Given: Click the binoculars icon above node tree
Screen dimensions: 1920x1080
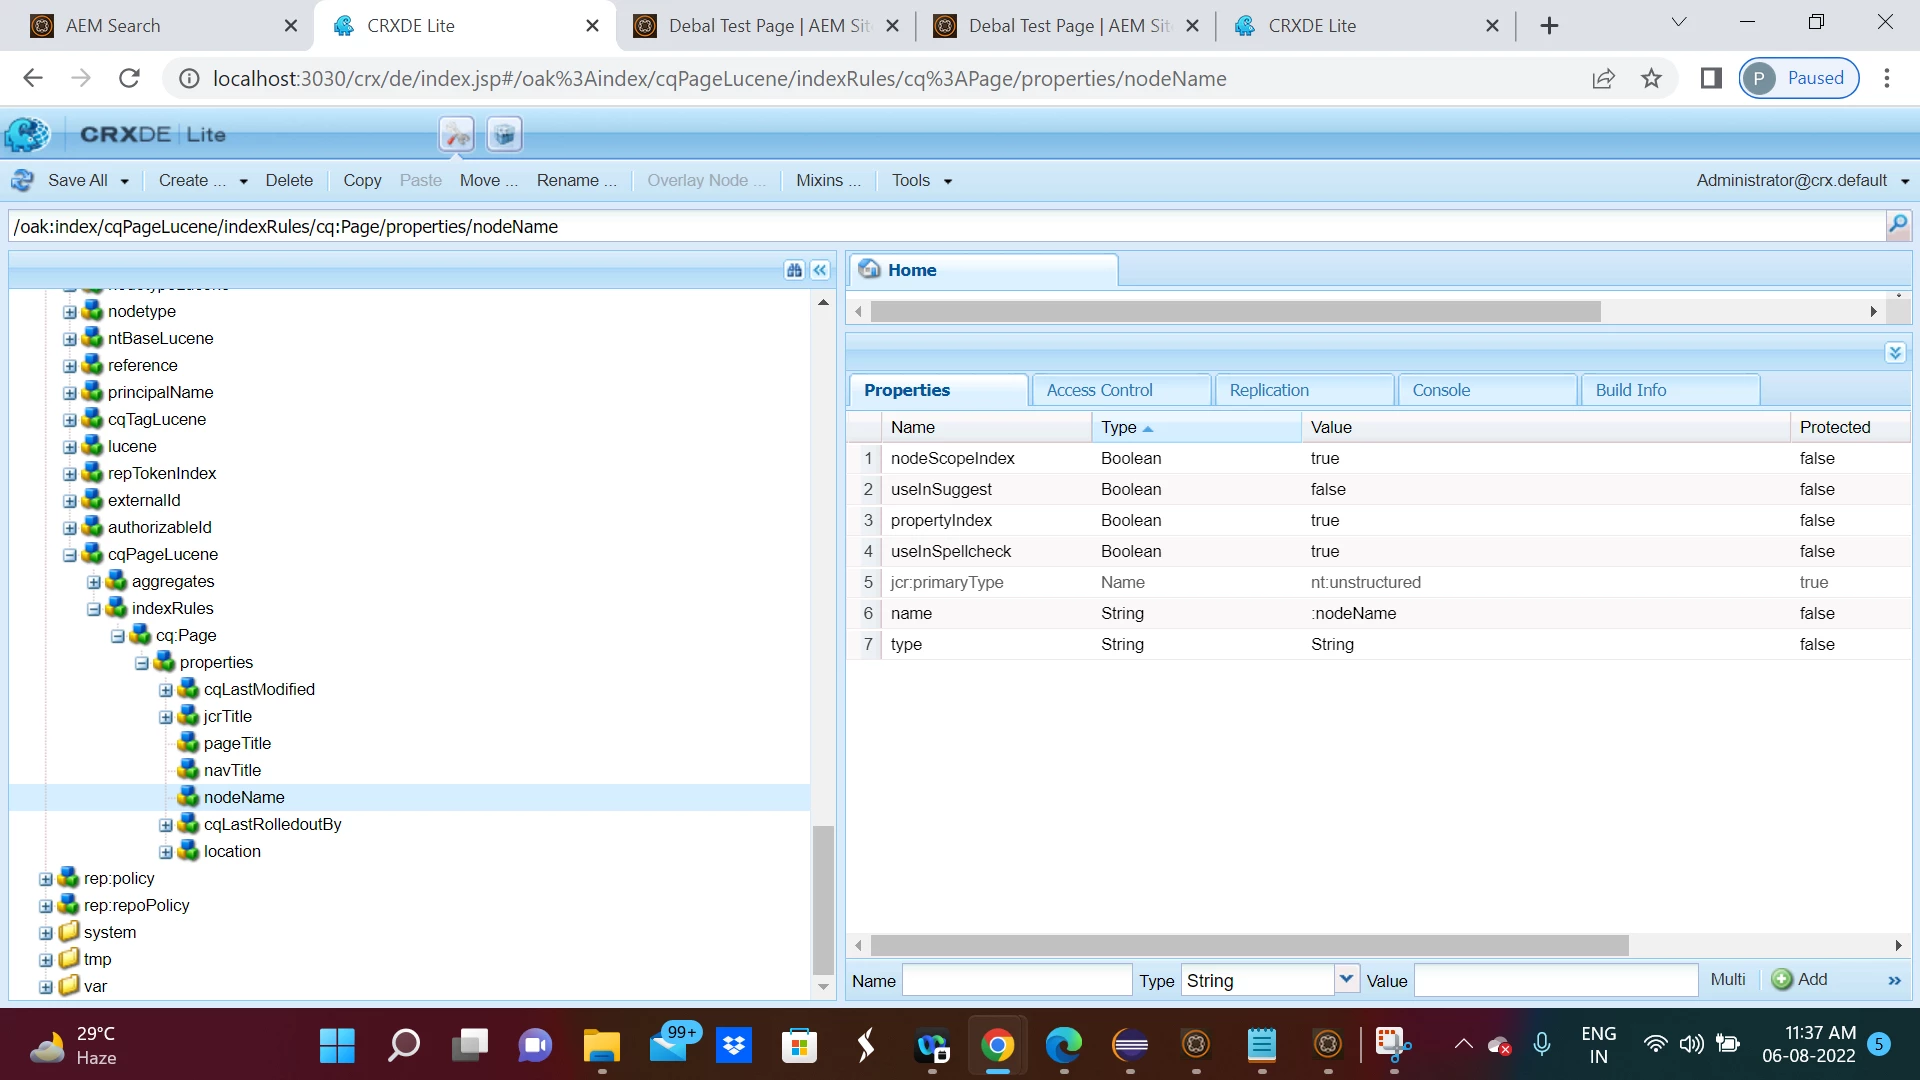Looking at the screenshot, I should [794, 270].
